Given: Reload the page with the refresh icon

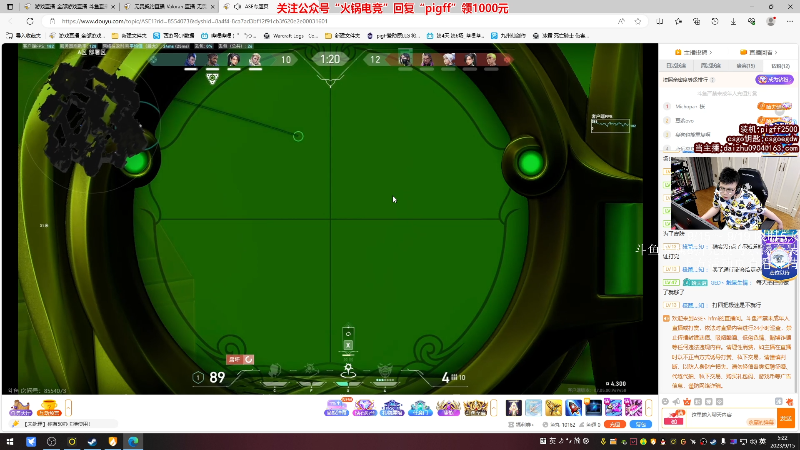Looking at the screenshot, I should point(30,21).
